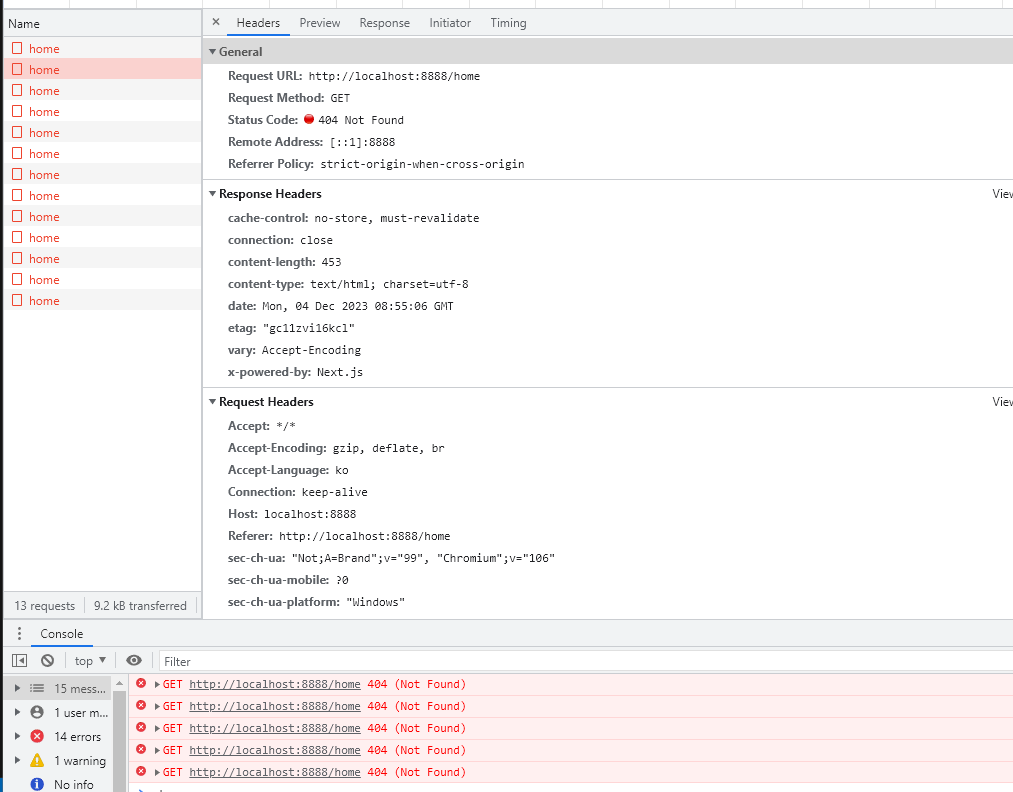
Task: Select the first 'home' request in the list
Action: pyautogui.click(x=103, y=48)
